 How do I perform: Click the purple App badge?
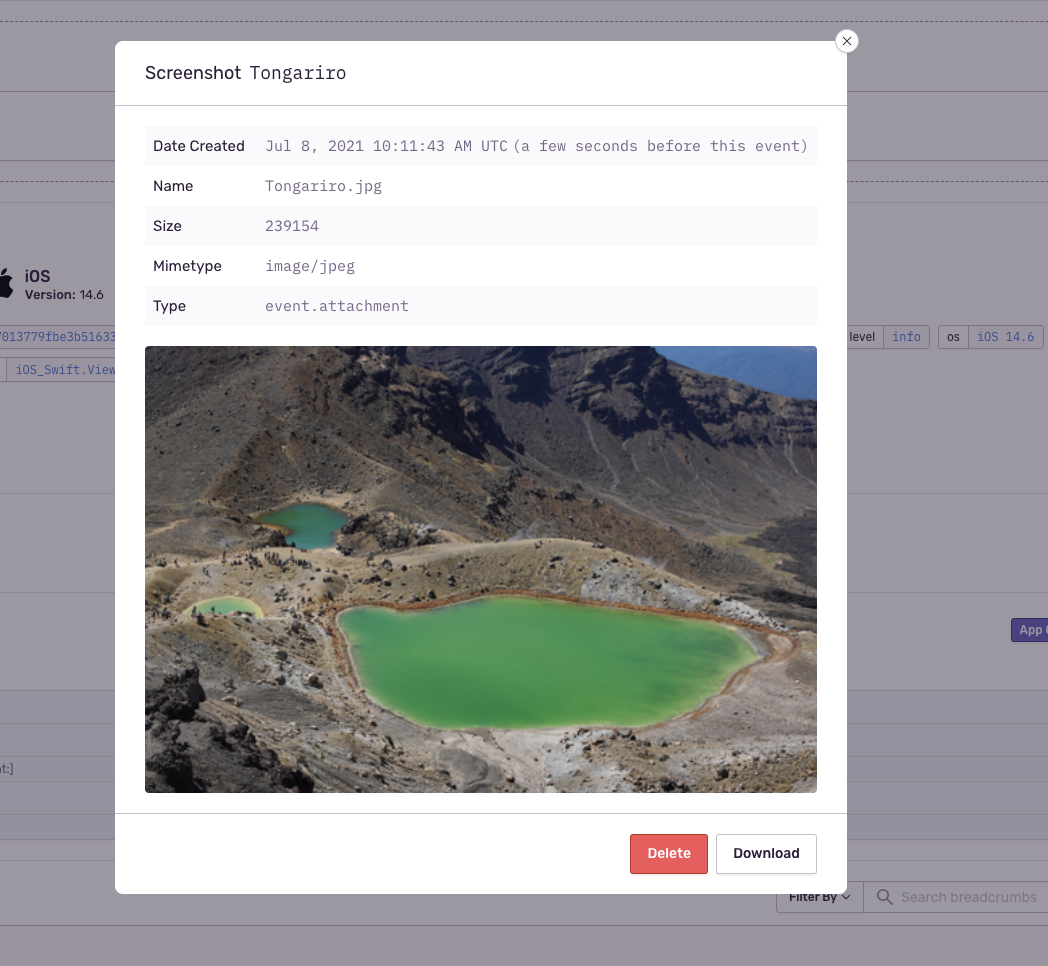(1029, 630)
